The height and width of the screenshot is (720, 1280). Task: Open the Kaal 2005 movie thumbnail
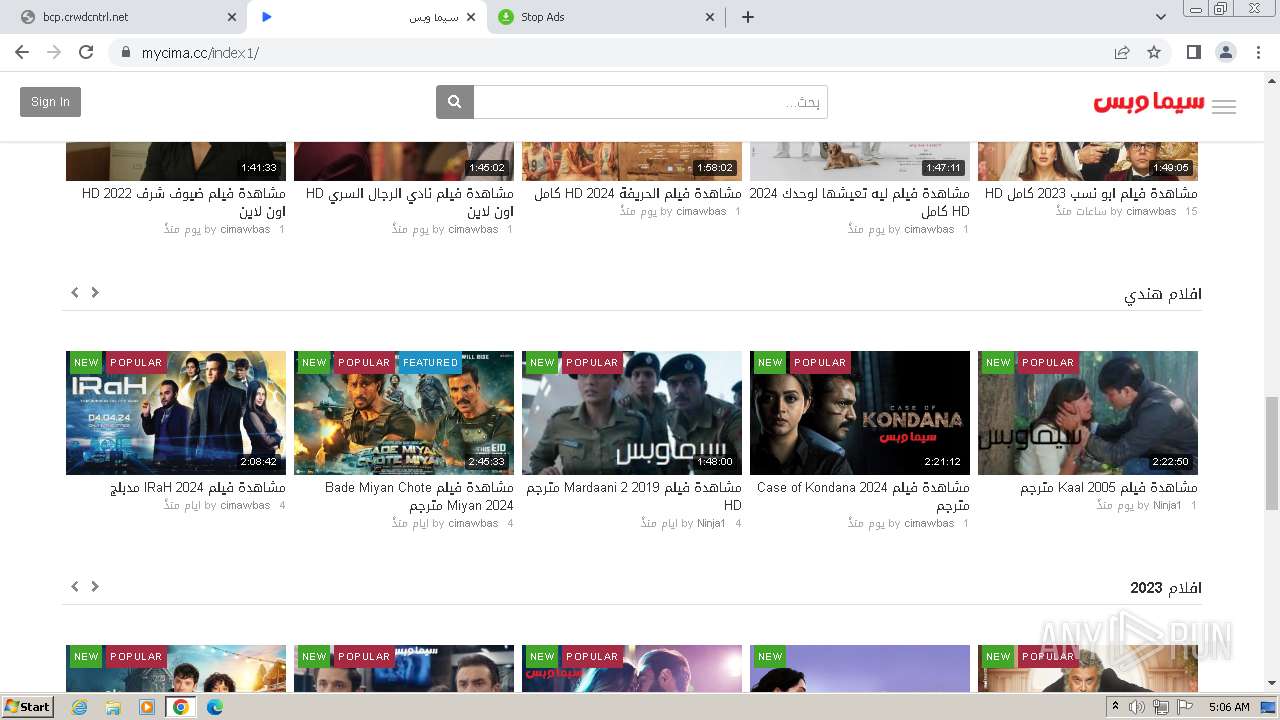pyautogui.click(x=1088, y=413)
